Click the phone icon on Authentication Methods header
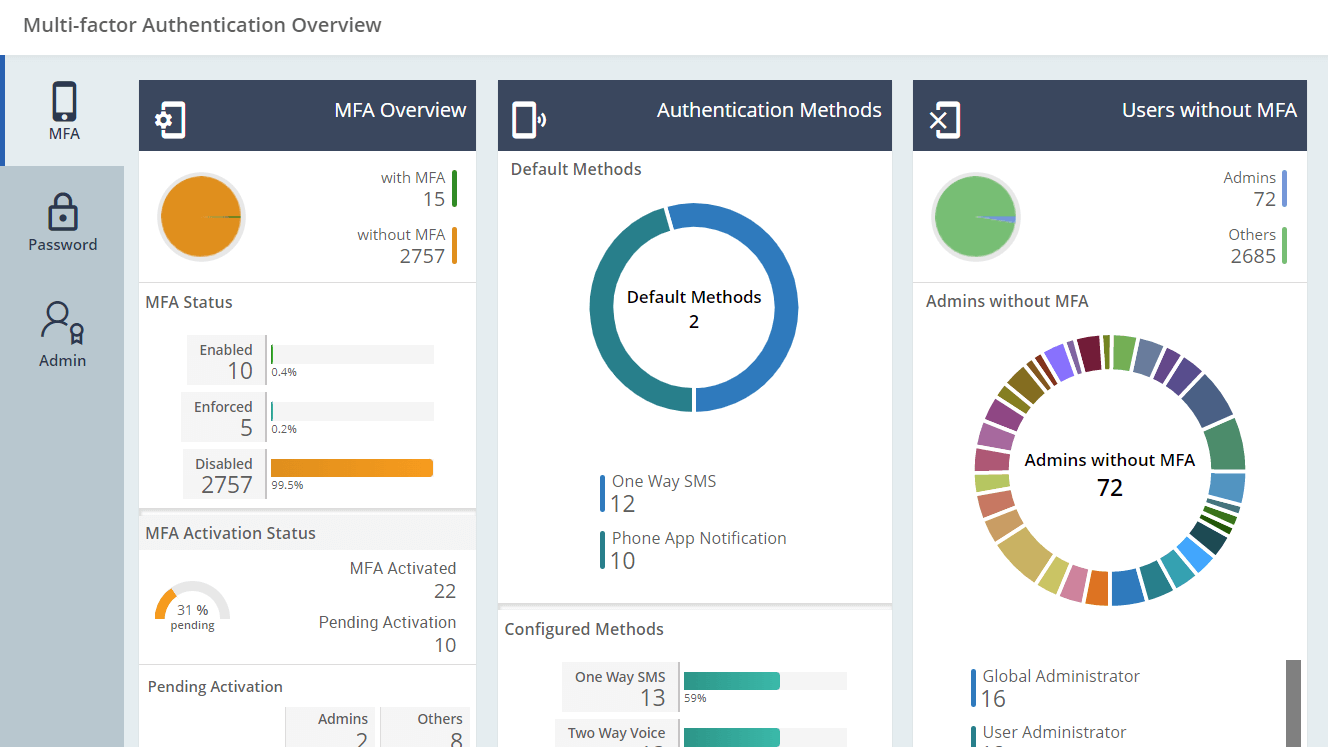Image resolution: width=1328 pixels, height=747 pixels. (527, 115)
